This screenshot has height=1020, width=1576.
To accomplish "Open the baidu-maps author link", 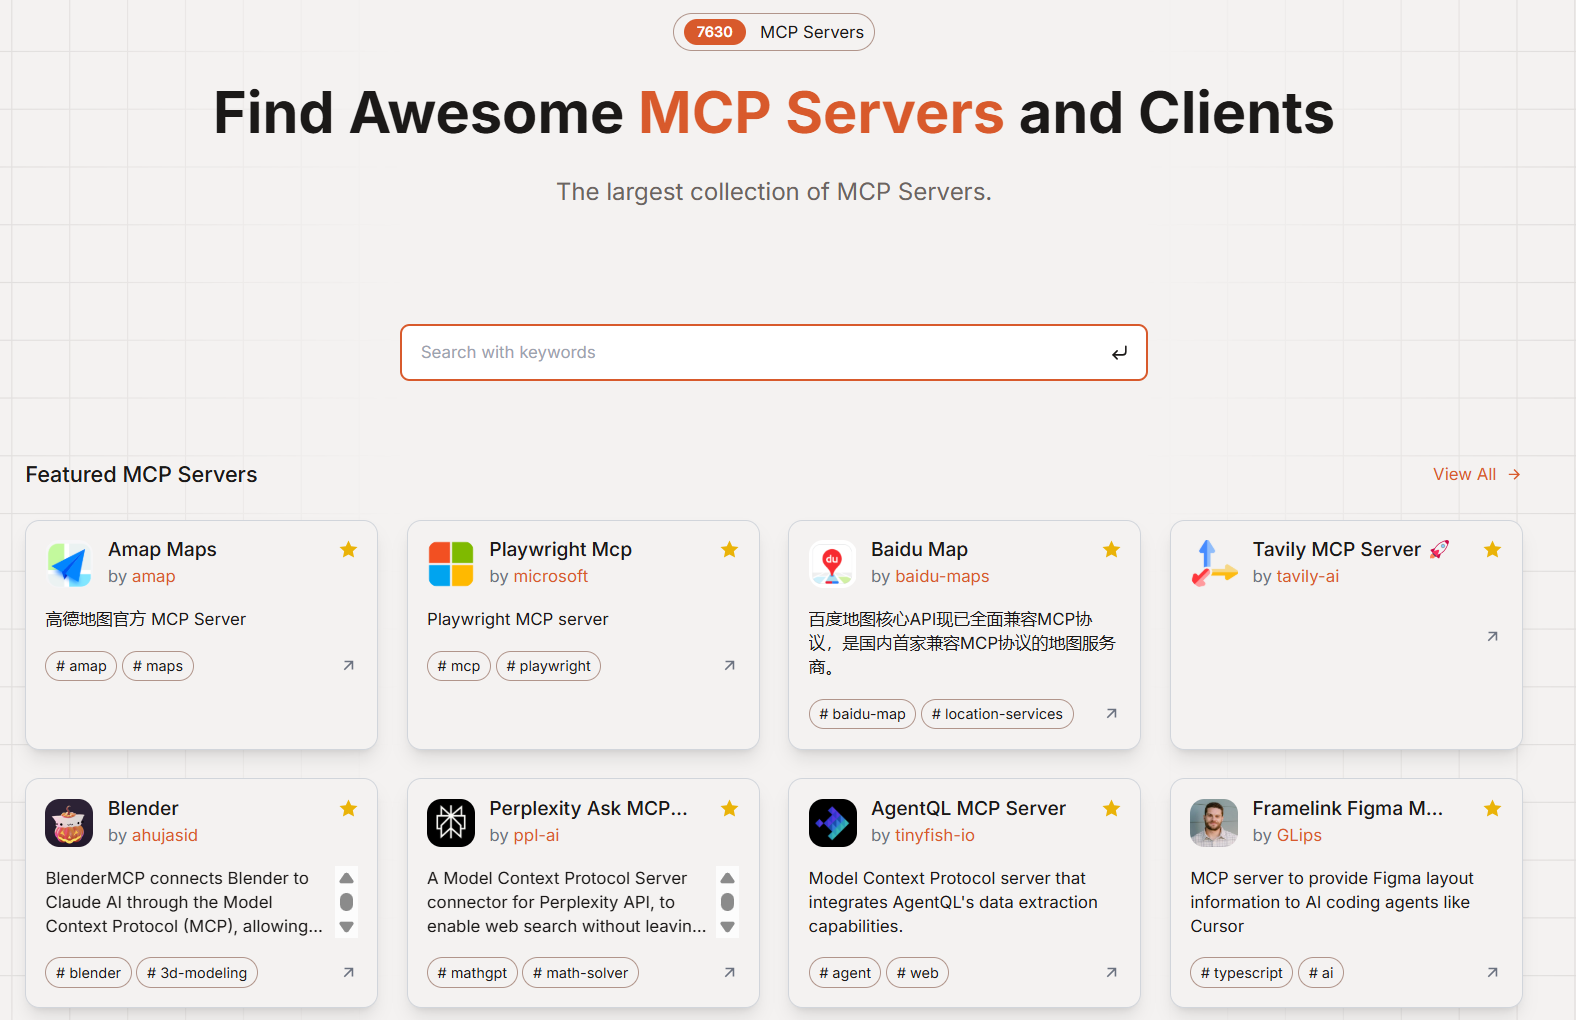I will pyautogui.click(x=942, y=576).
